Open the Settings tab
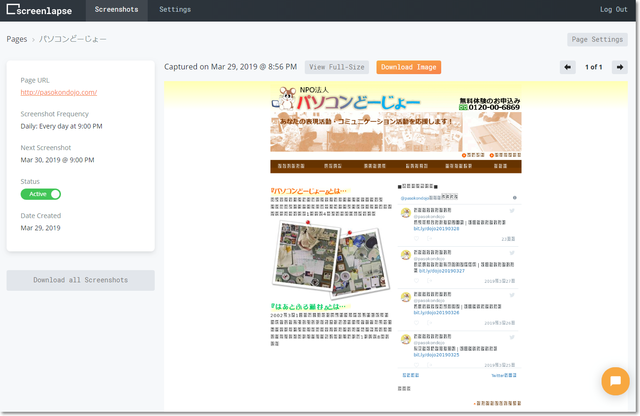The width and height of the screenshot is (640, 416). [x=175, y=10]
